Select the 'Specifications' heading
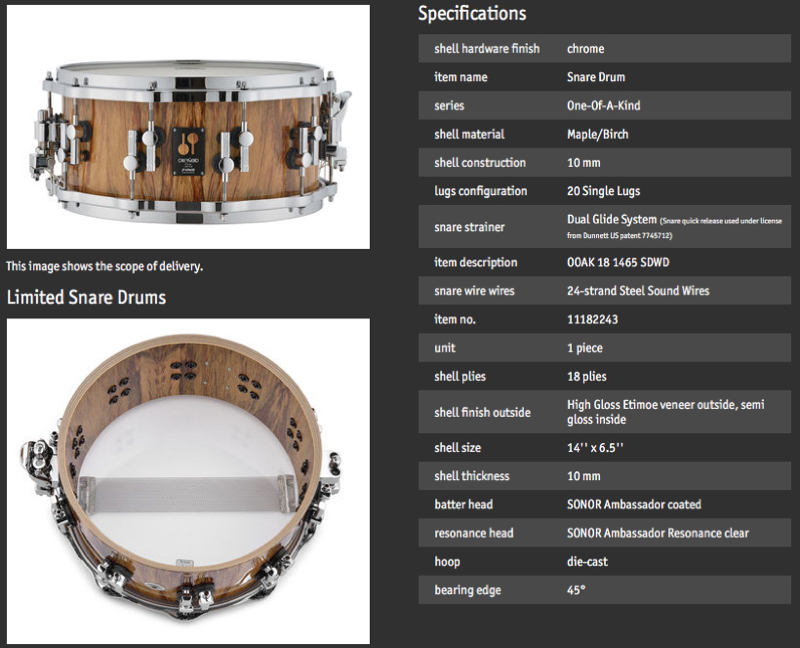 click(x=472, y=14)
